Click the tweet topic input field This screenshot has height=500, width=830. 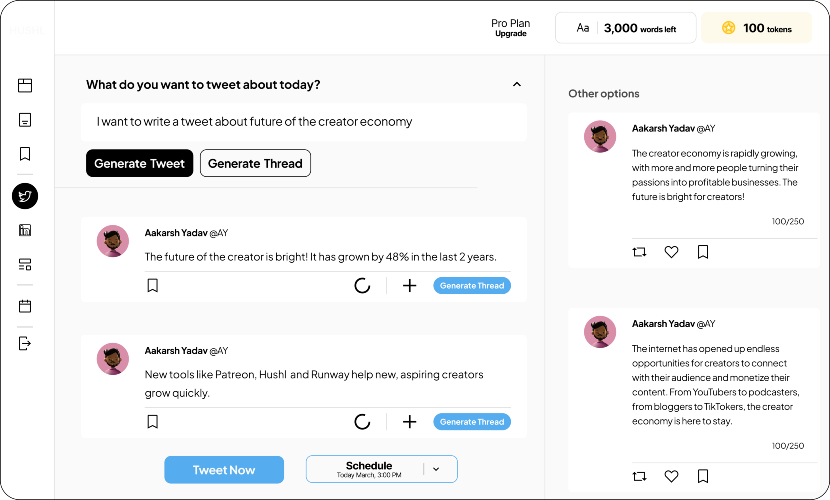[304, 122]
